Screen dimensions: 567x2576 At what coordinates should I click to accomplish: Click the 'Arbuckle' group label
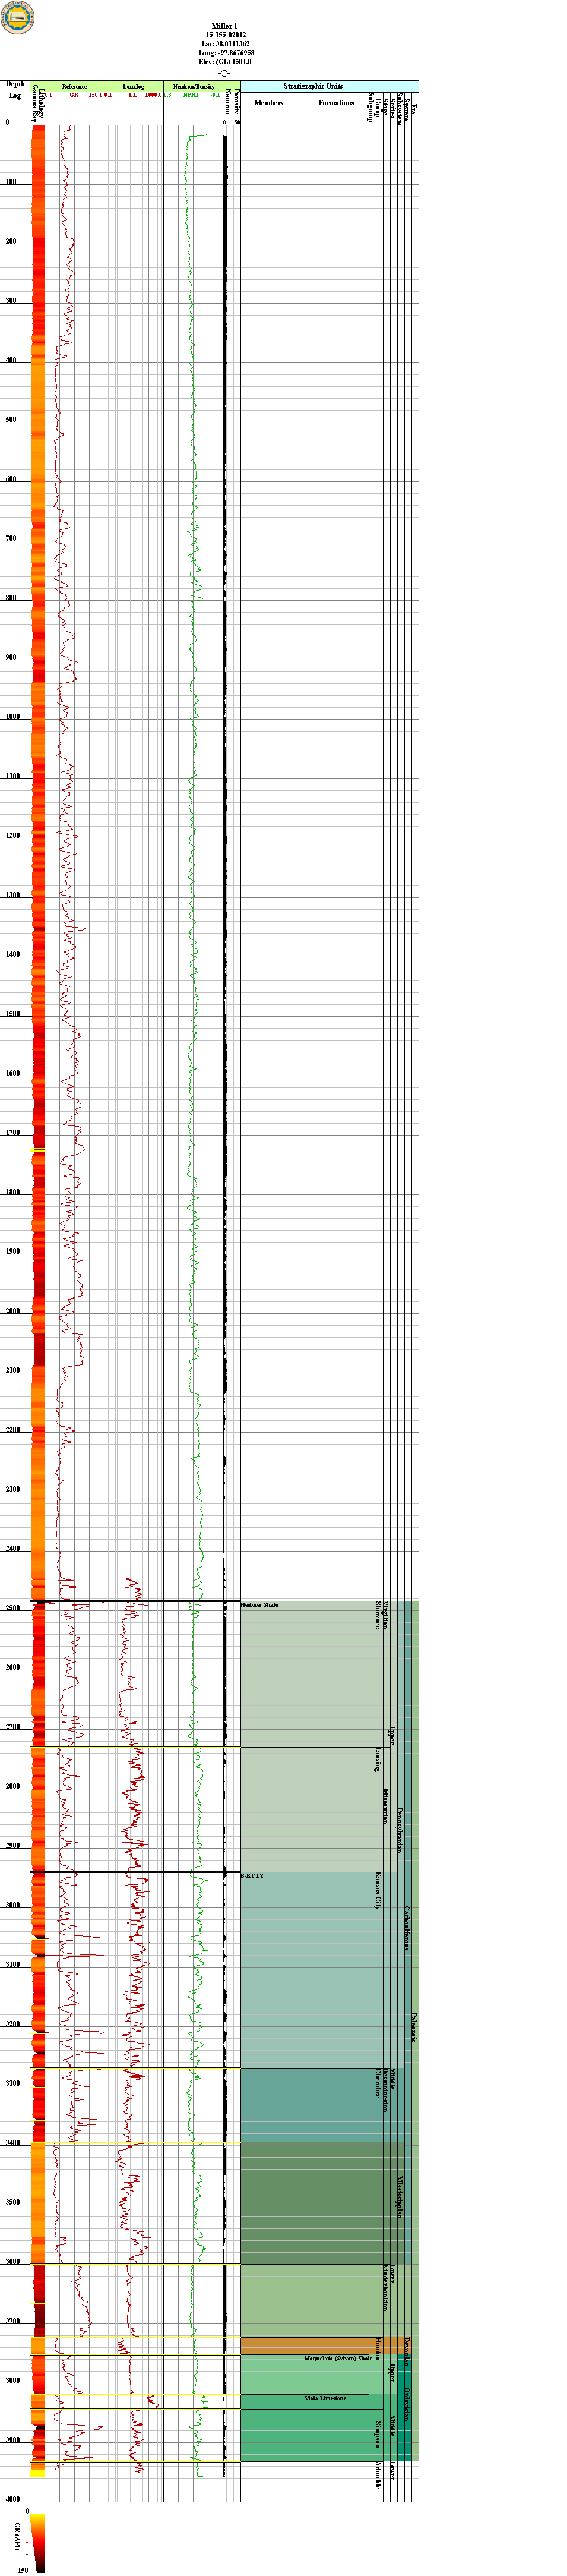(x=378, y=2476)
